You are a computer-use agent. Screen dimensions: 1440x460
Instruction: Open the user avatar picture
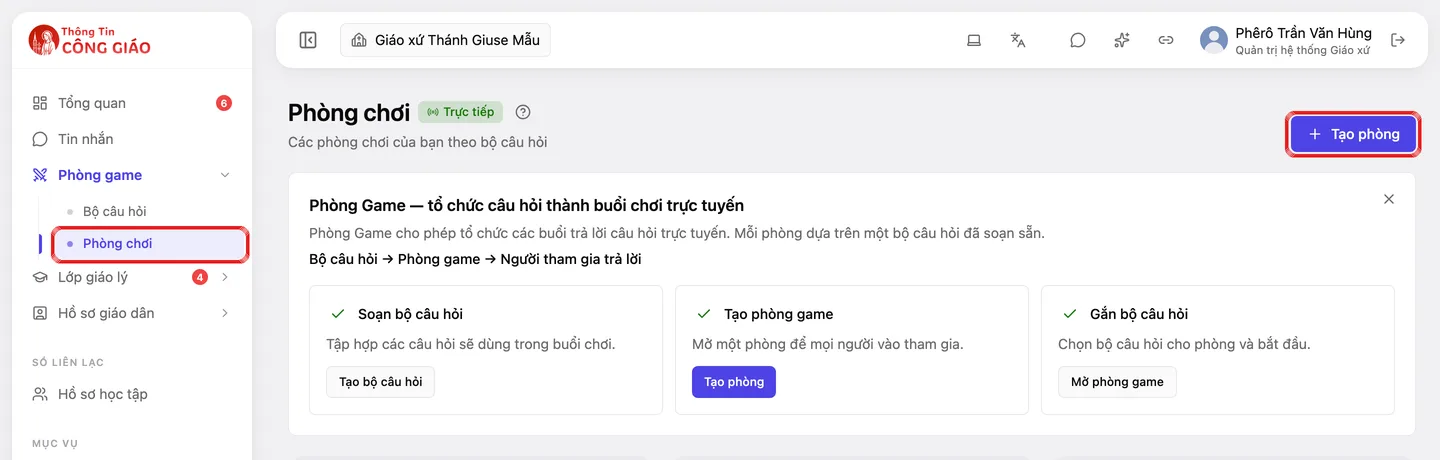tap(1214, 40)
